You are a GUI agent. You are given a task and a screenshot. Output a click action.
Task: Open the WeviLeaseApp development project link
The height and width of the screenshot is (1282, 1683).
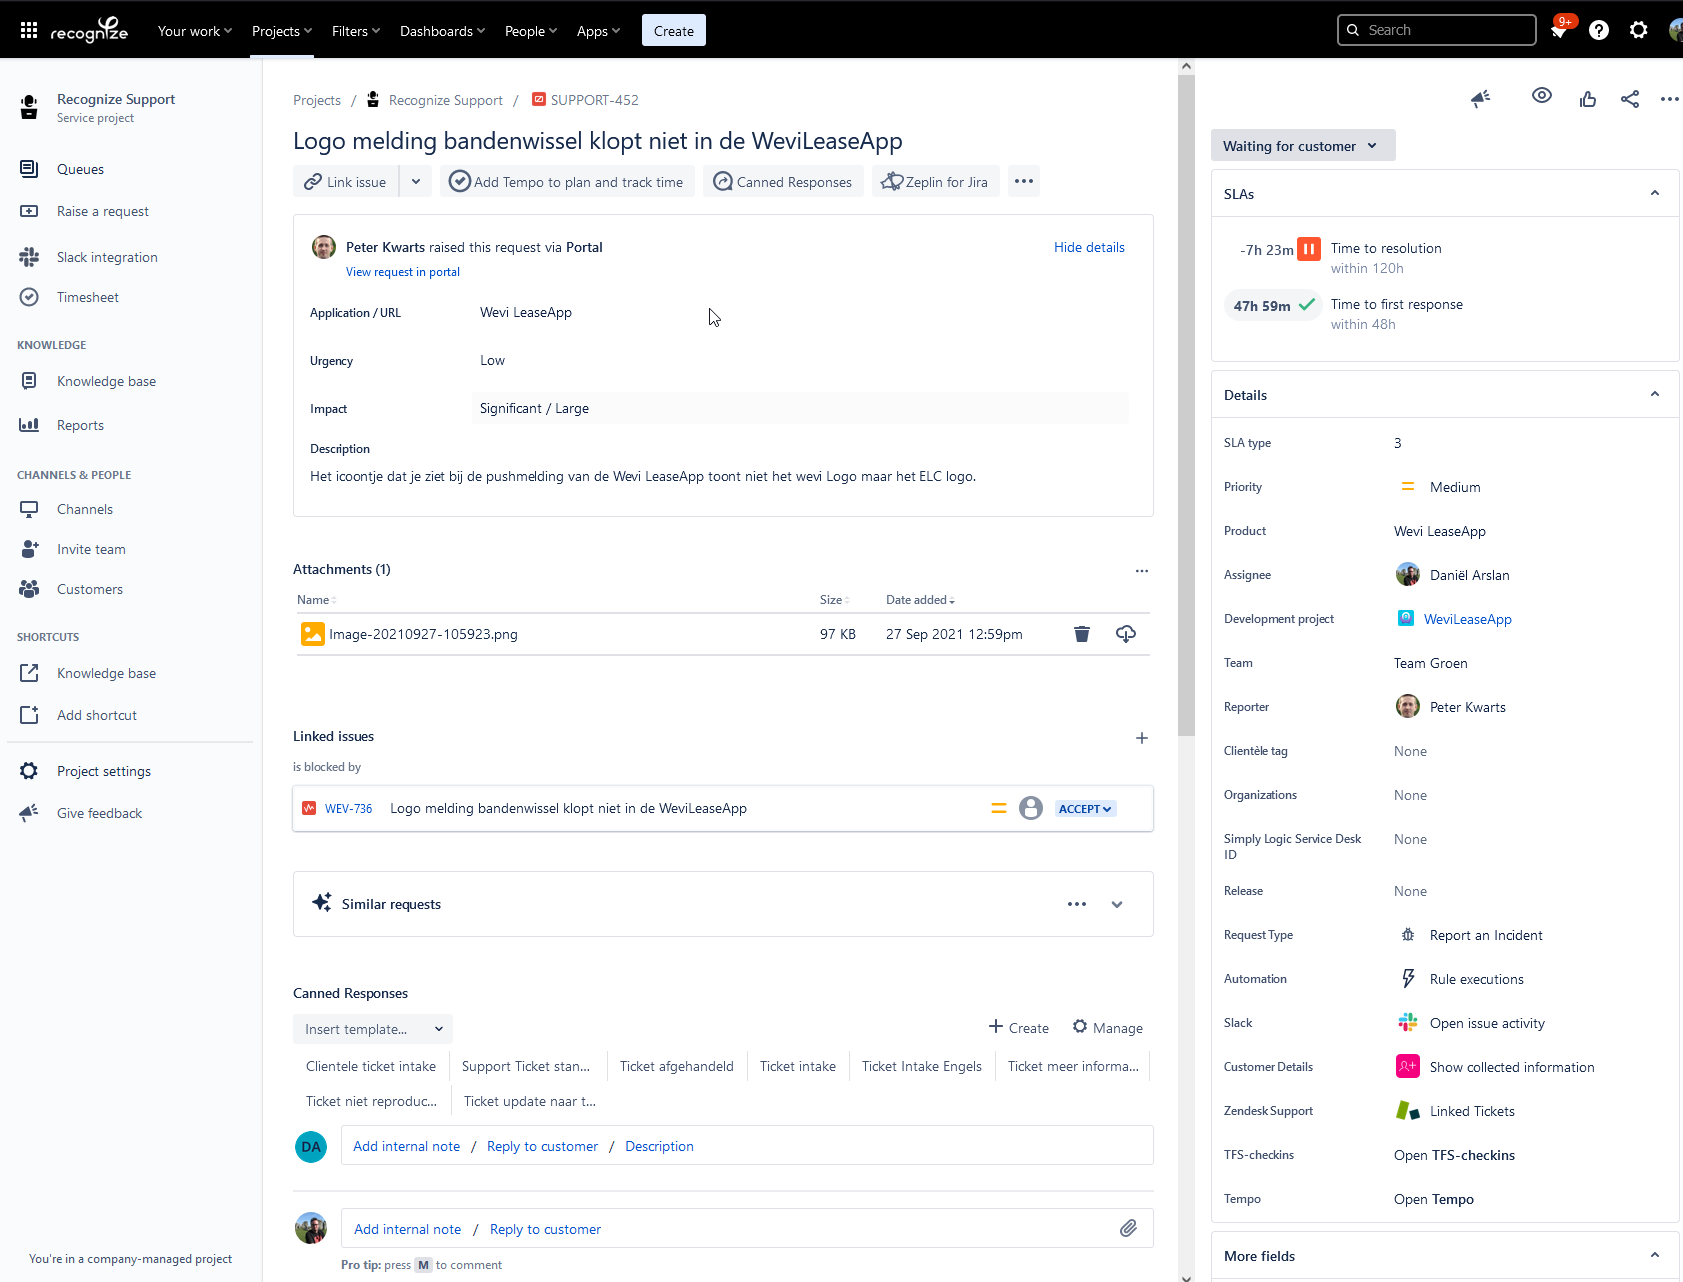pos(1467,618)
